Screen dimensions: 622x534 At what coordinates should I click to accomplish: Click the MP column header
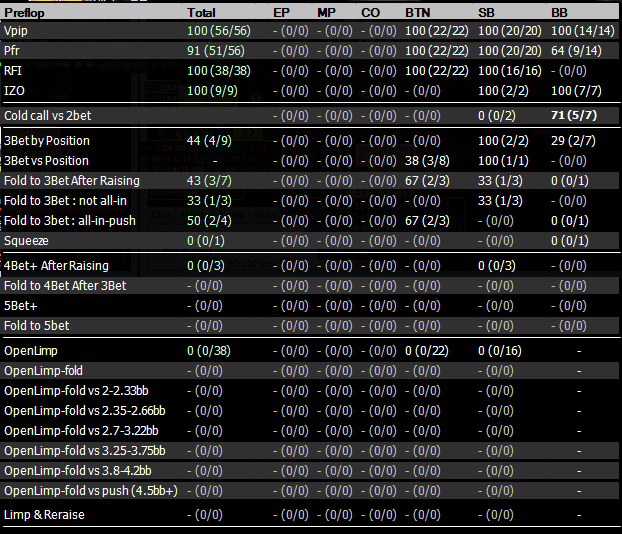click(326, 13)
